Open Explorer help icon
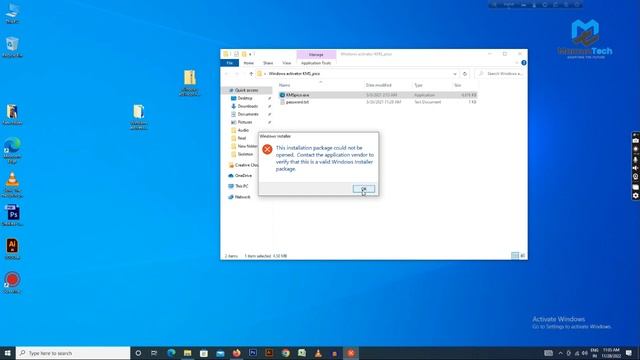 click(x=524, y=63)
